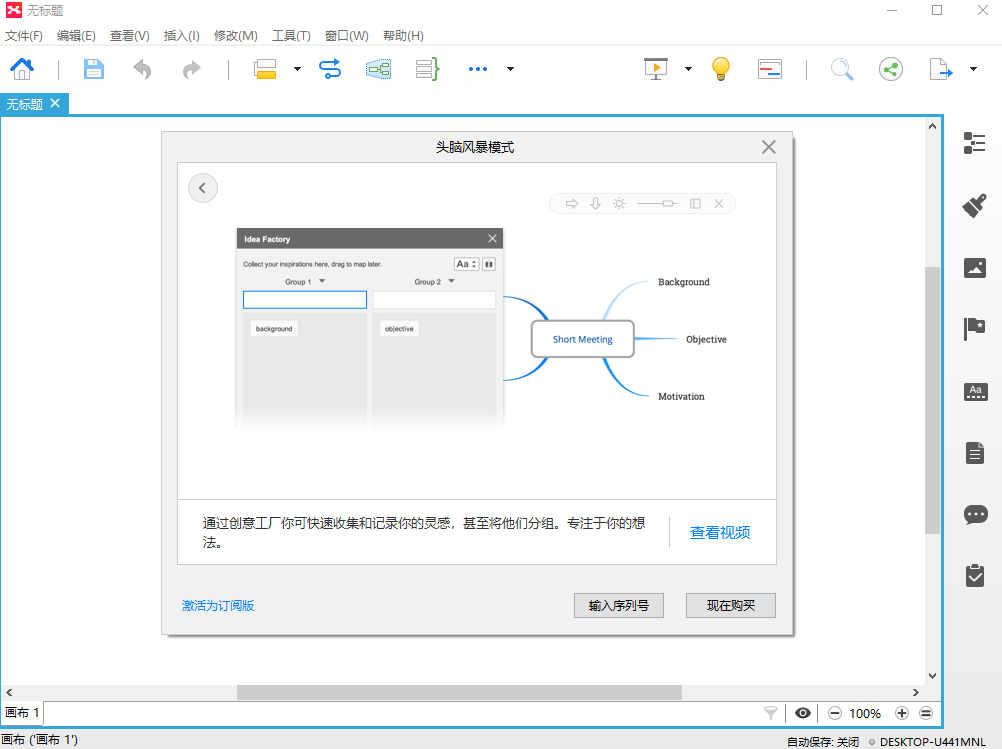This screenshot has height=749, width=1002.
Task: Start presentation mode
Action: [656, 69]
